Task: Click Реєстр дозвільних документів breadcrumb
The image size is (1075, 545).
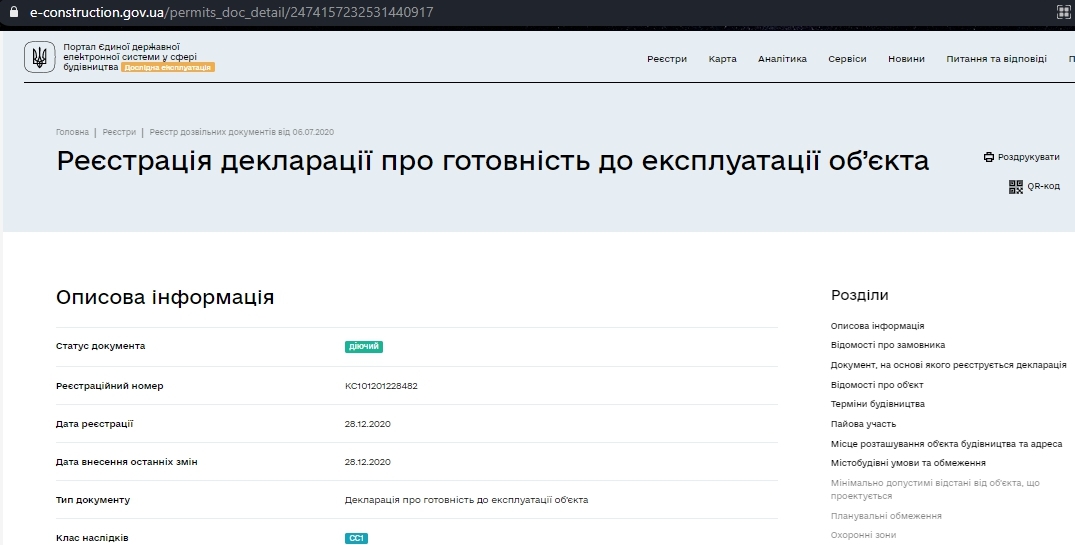Action: point(241,132)
